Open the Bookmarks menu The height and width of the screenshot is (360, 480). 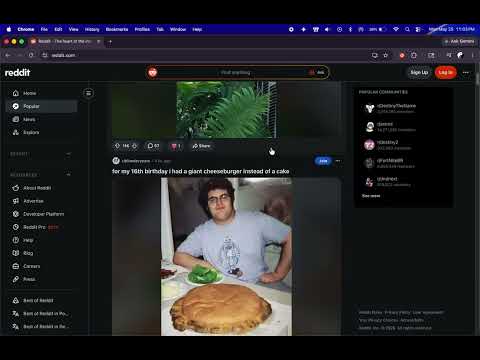pos(117,29)
